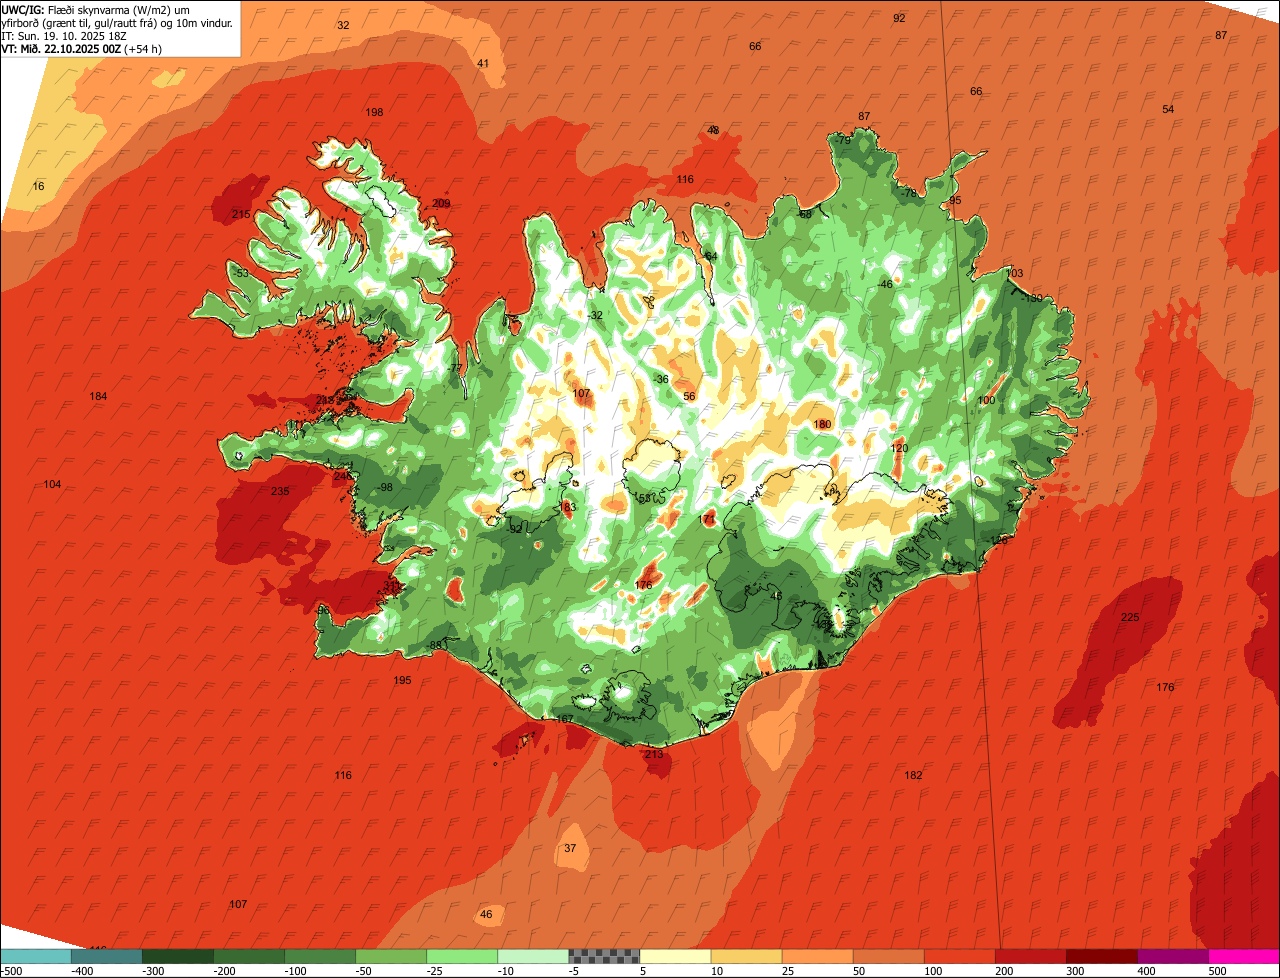Viewport: 1280px width, 978px height.
Task: Click the light green -25 to -10 swatch
Action: [x=461, y=956]
